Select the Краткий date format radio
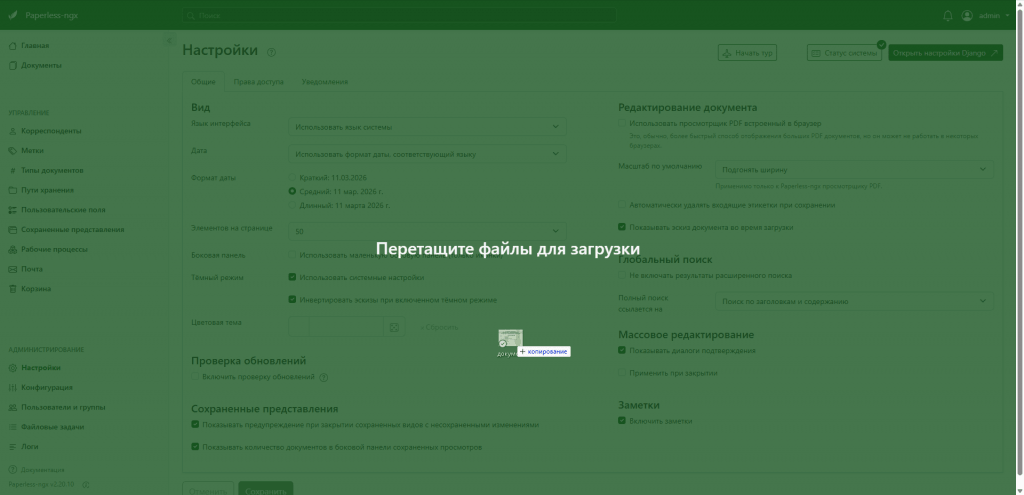 (x=292, y=178)
